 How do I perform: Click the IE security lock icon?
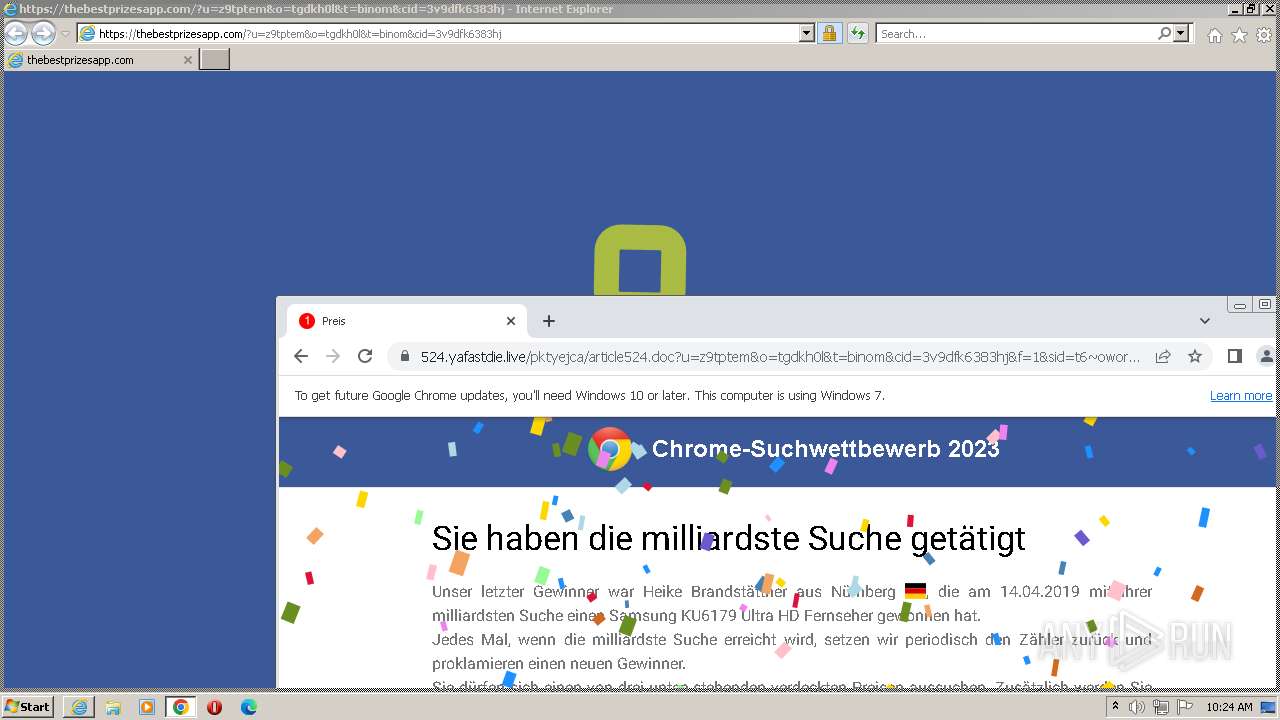click(829, 34)
